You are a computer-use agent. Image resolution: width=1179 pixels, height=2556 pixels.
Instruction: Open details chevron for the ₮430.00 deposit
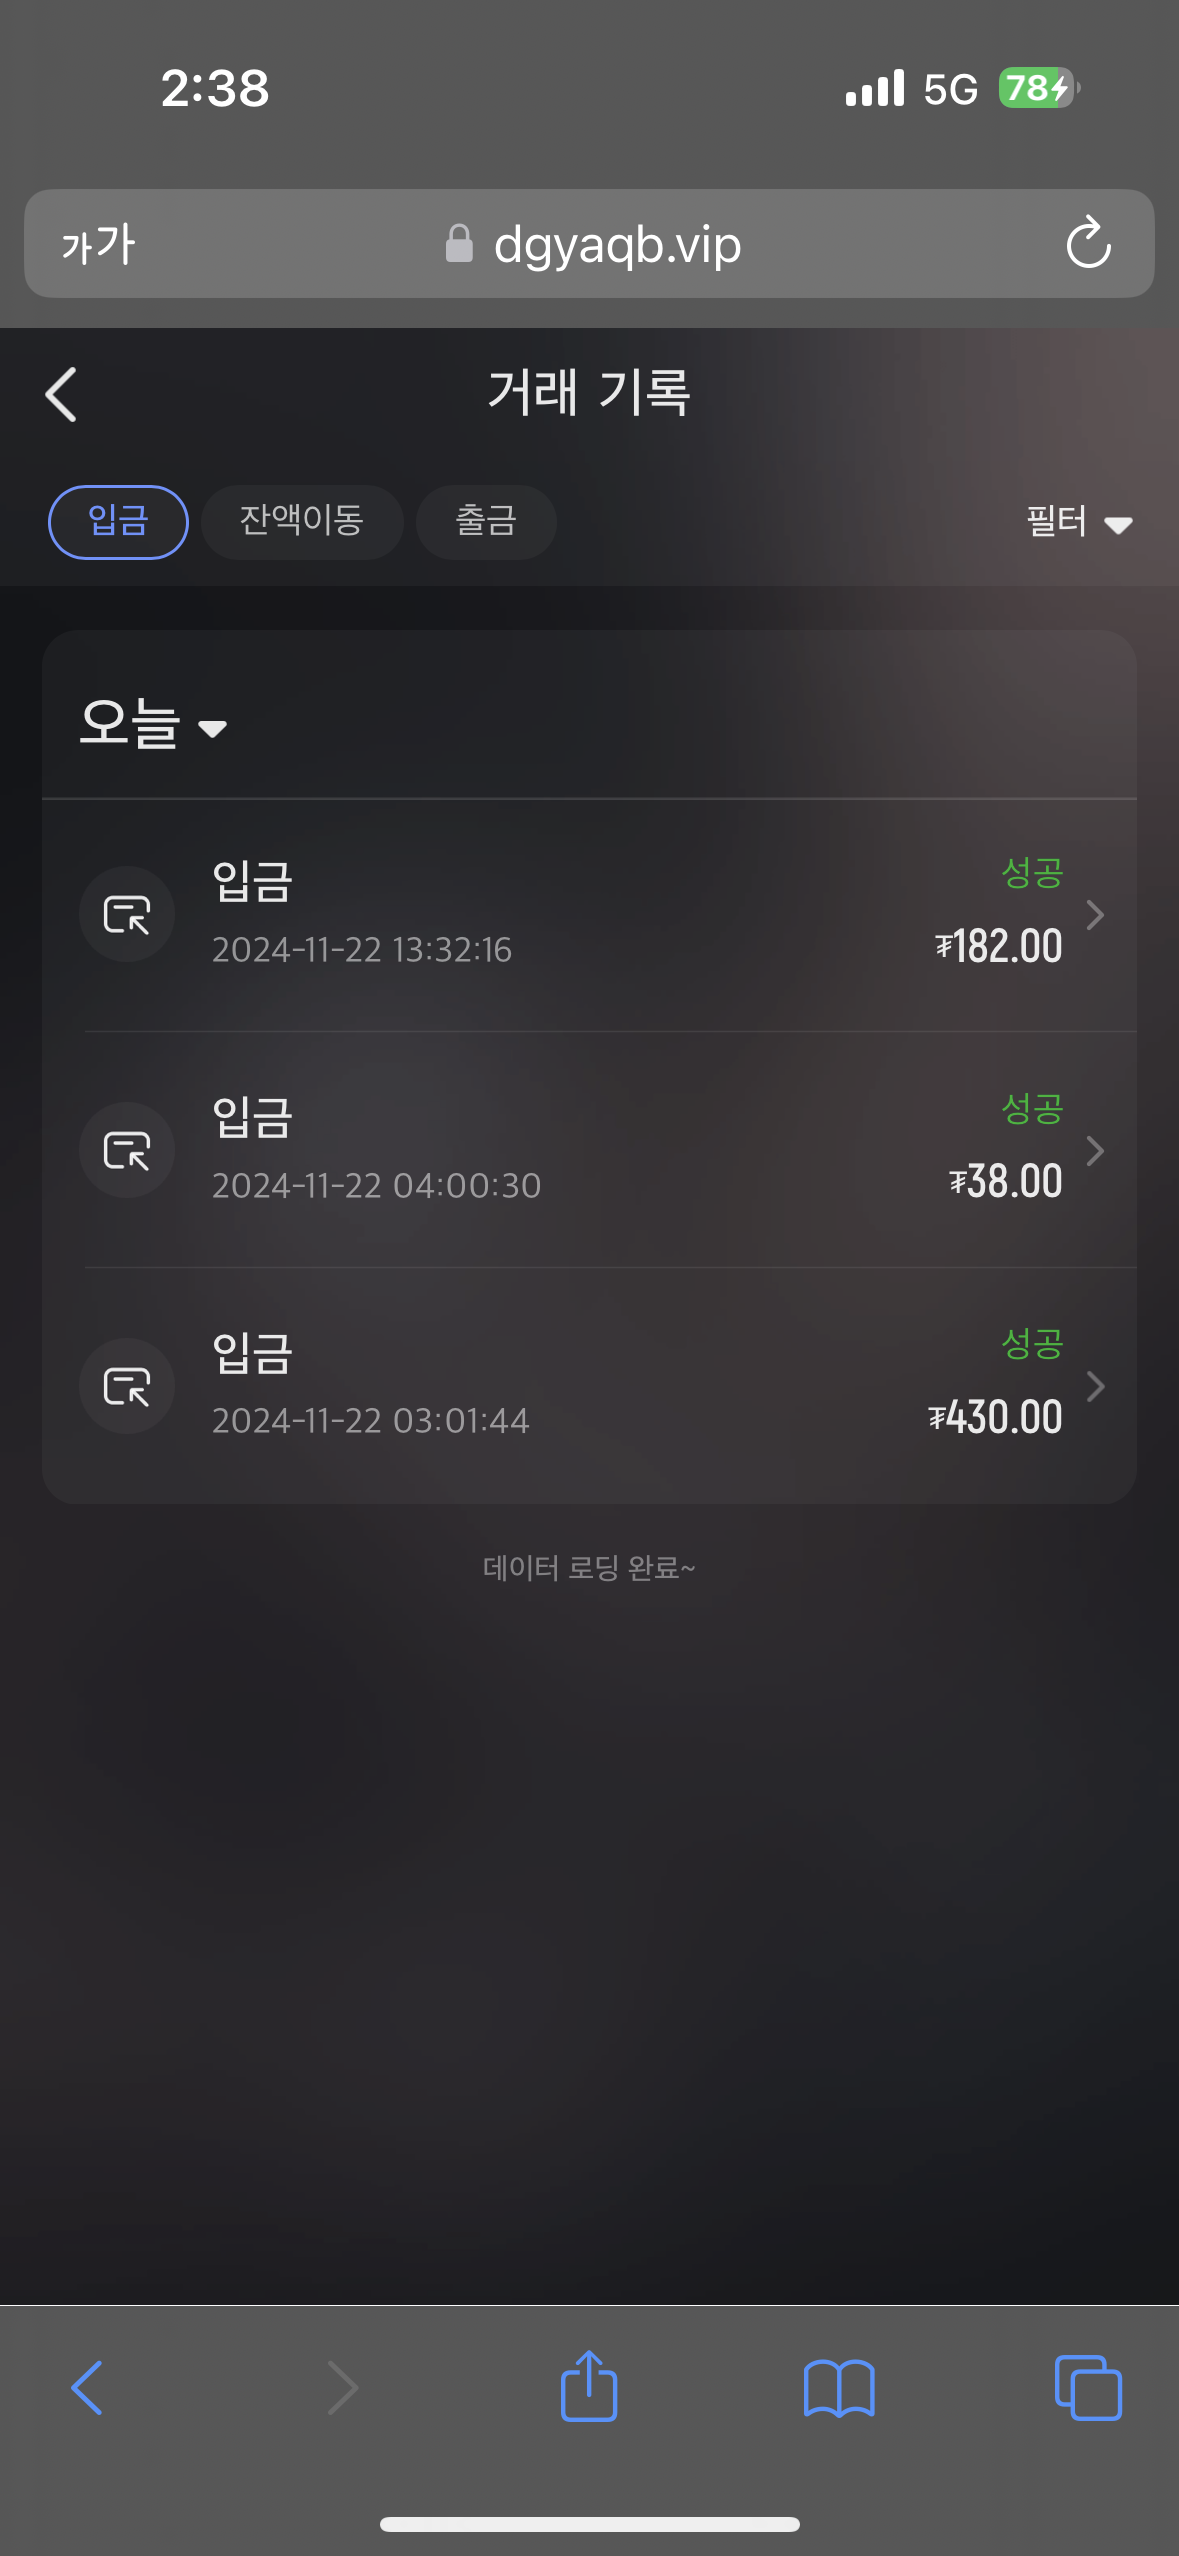click(1096, 1386)
